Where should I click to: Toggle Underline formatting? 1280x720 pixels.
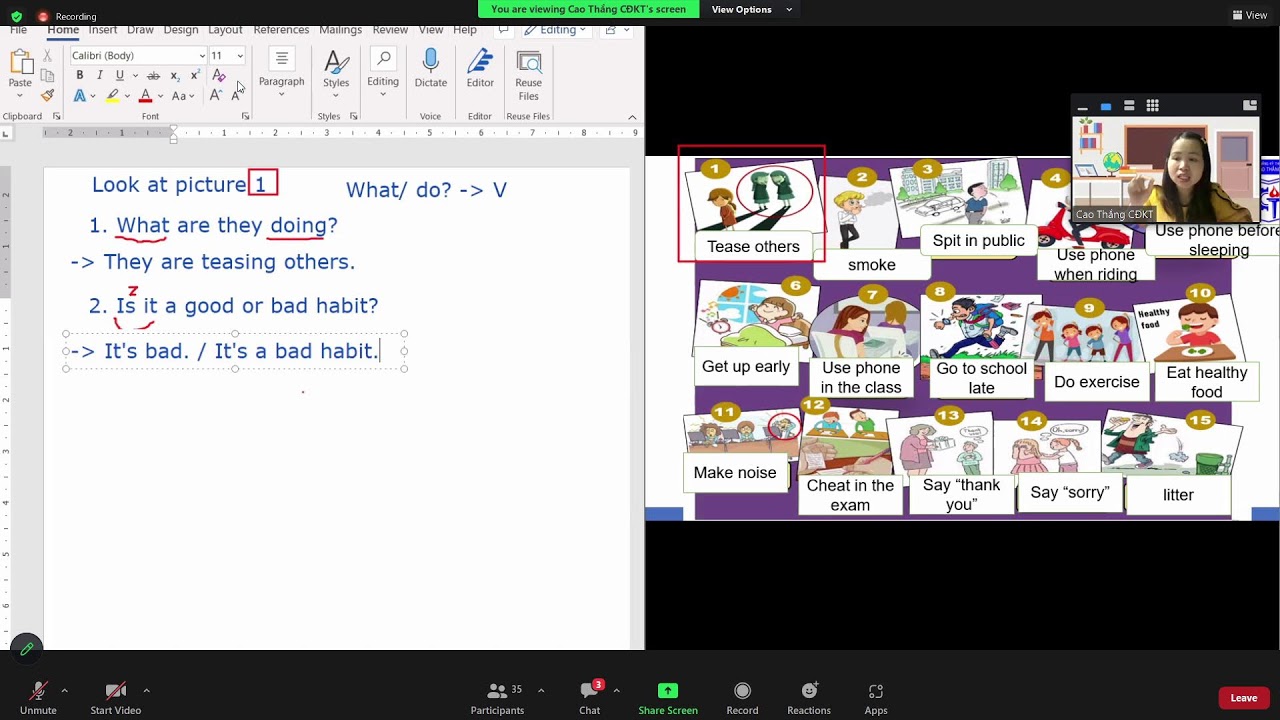point(120,76)
